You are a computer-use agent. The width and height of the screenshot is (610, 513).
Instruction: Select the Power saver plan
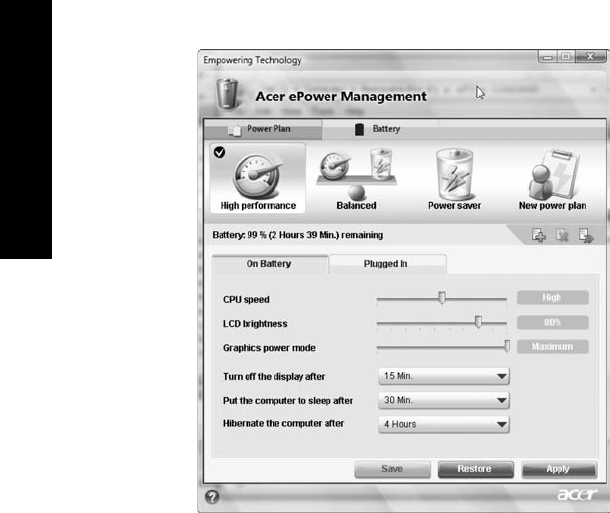[454, 179]
